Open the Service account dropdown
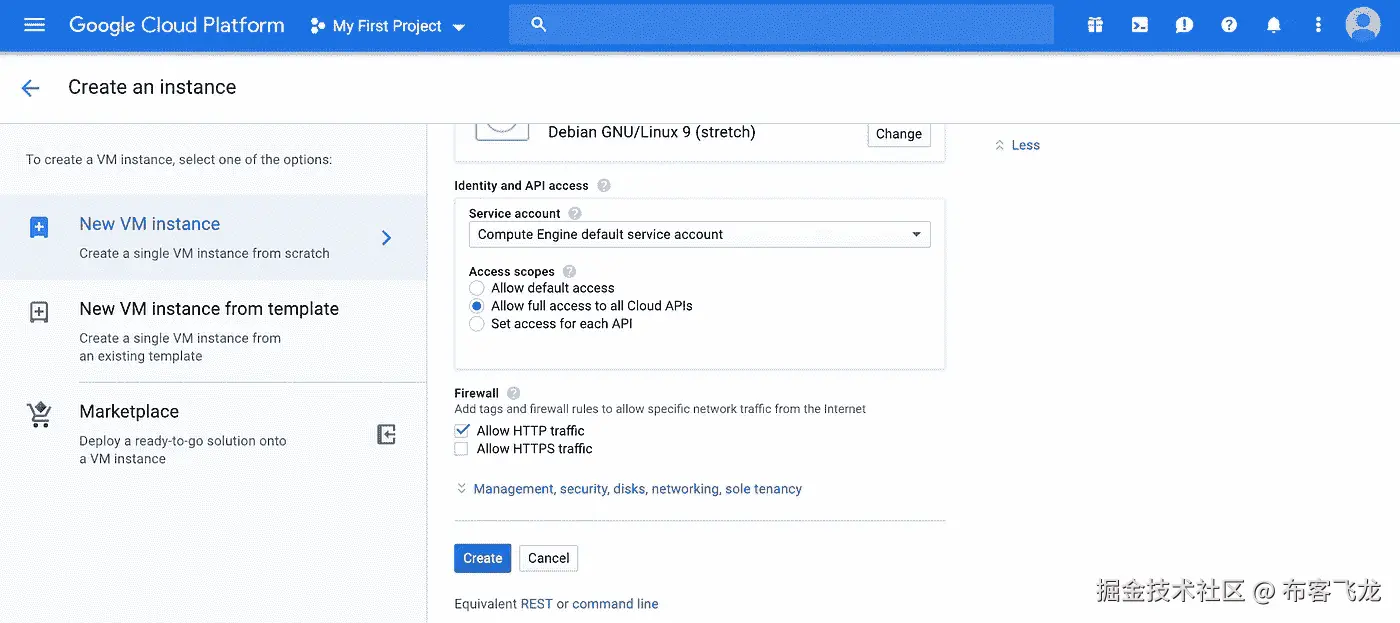The height and width of the screenshot is (623, 1400). coord(699,234)
